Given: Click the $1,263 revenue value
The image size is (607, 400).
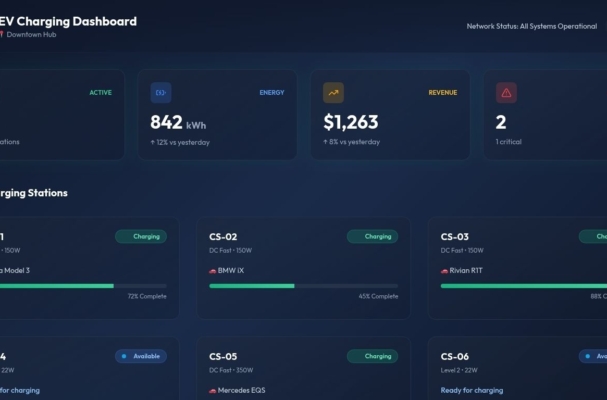Looking at the screenshot, I should [351, 122].
